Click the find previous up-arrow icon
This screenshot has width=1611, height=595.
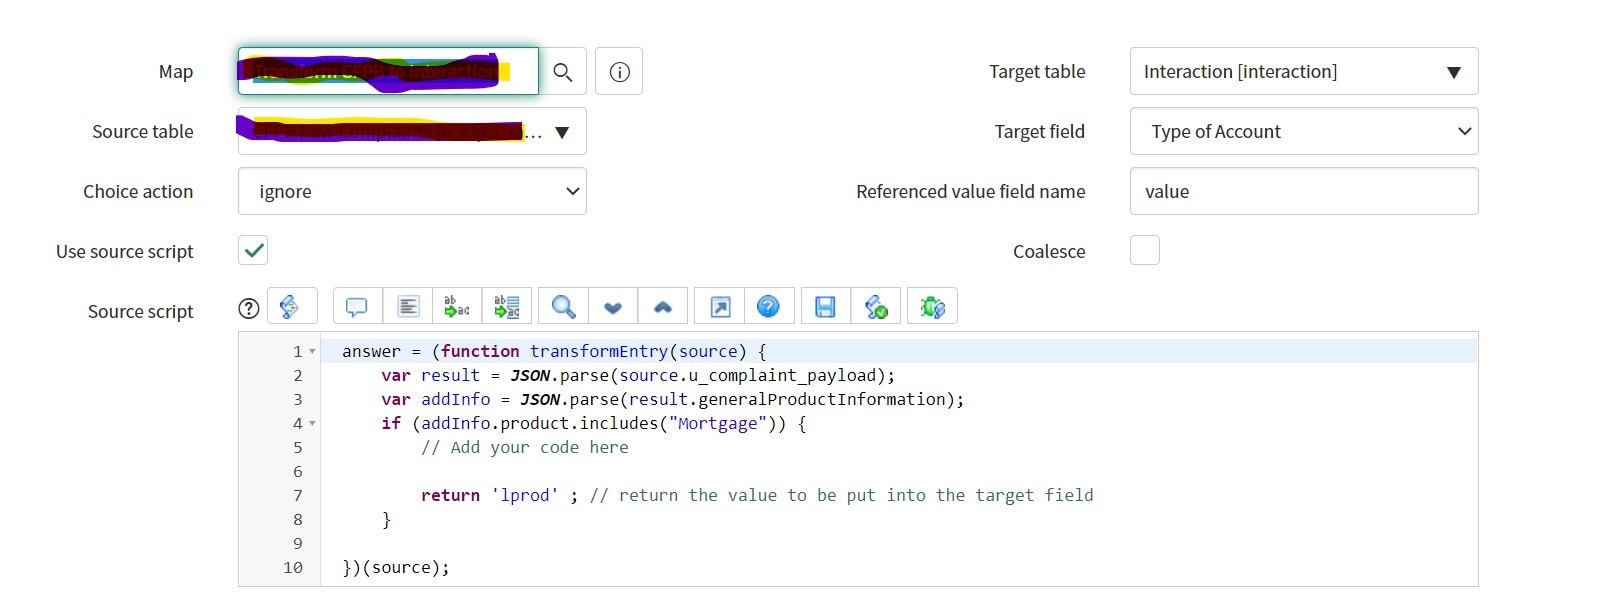pyautogui.click(x=663, y=306)
